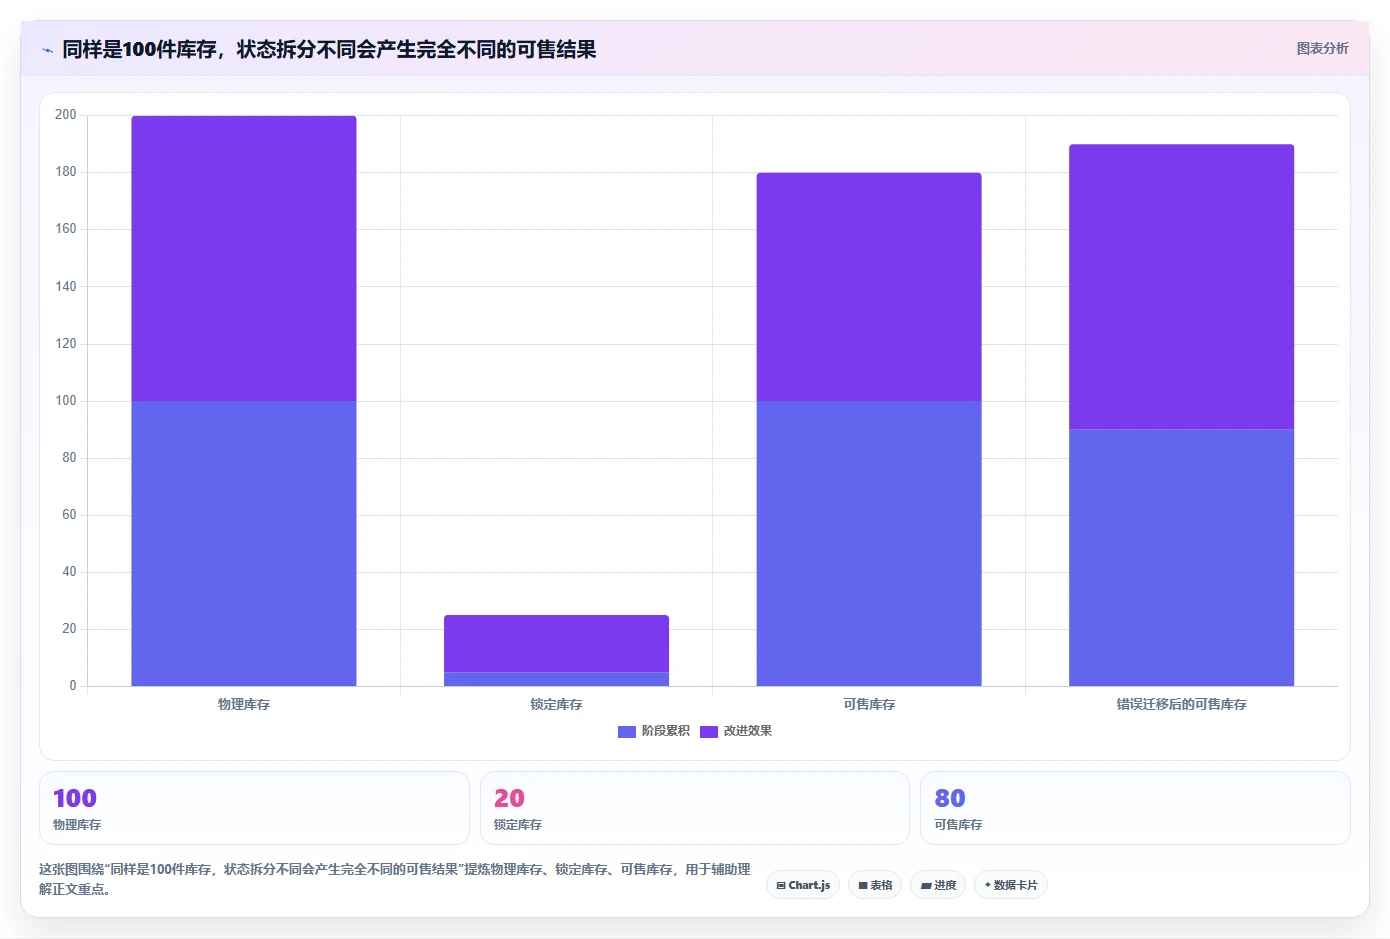Select the 20 锁定库存 data card
1390x939 pixels.
click(695, 808)
